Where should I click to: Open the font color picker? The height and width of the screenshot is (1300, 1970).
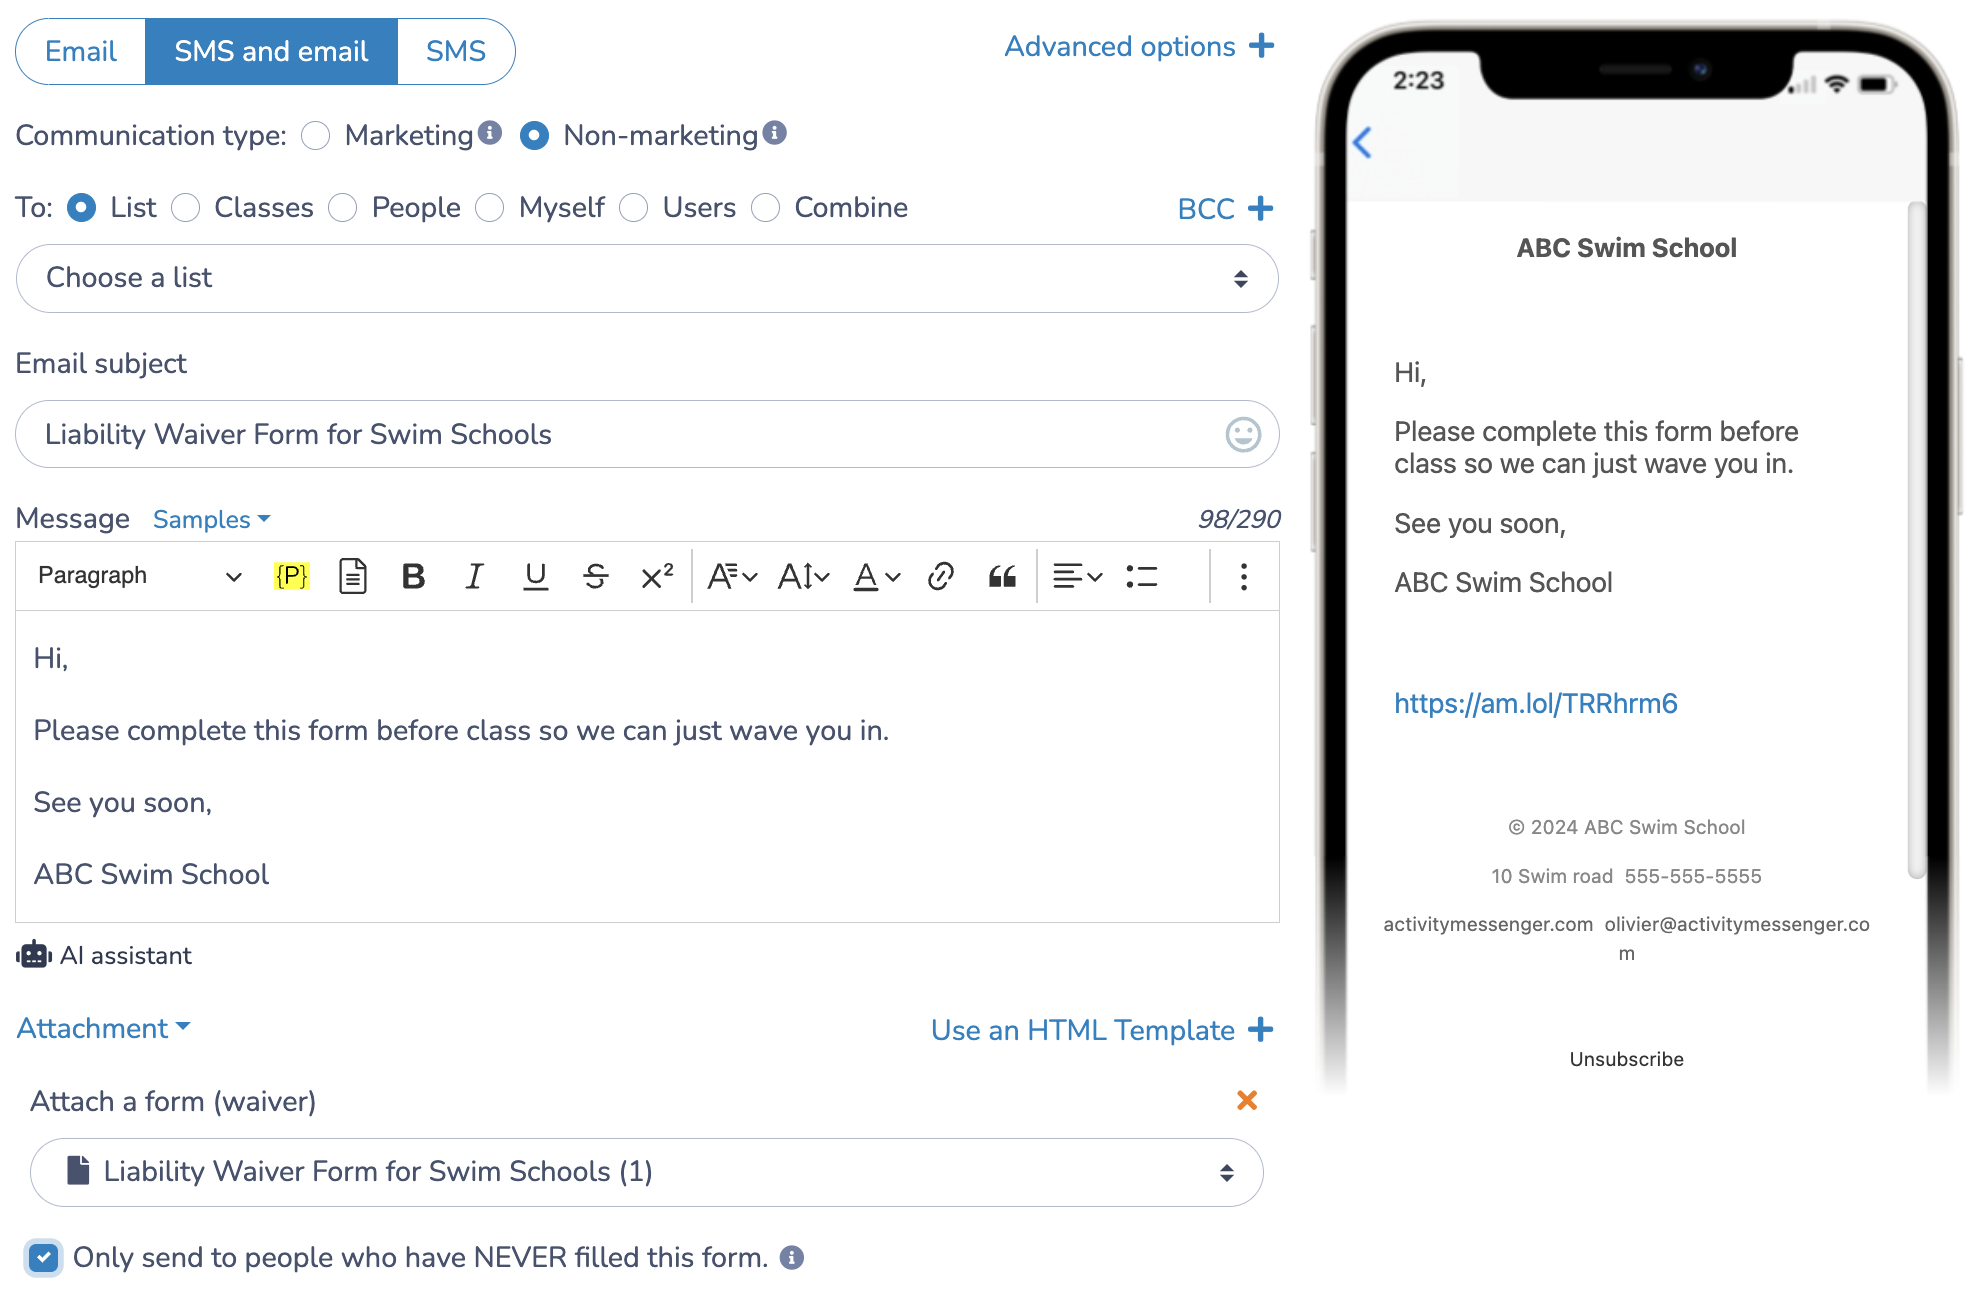pos(877,576)
